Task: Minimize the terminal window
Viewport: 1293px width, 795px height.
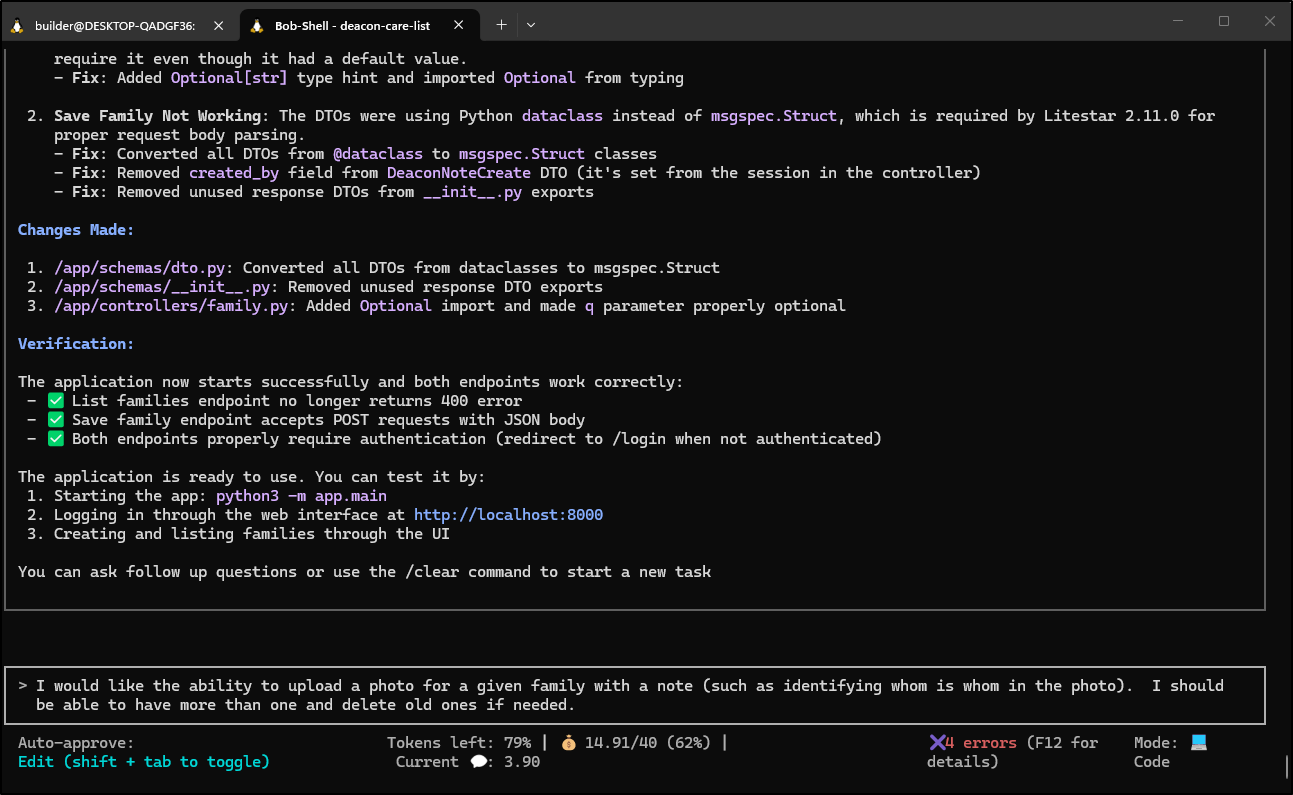Action: click(x=1177, y=21)
